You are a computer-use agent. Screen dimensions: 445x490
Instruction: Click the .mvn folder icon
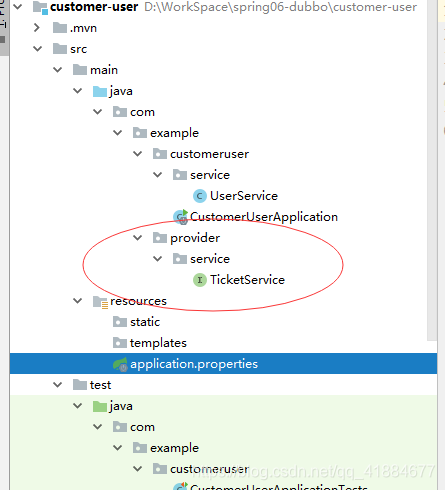click(x=60, y=28)
